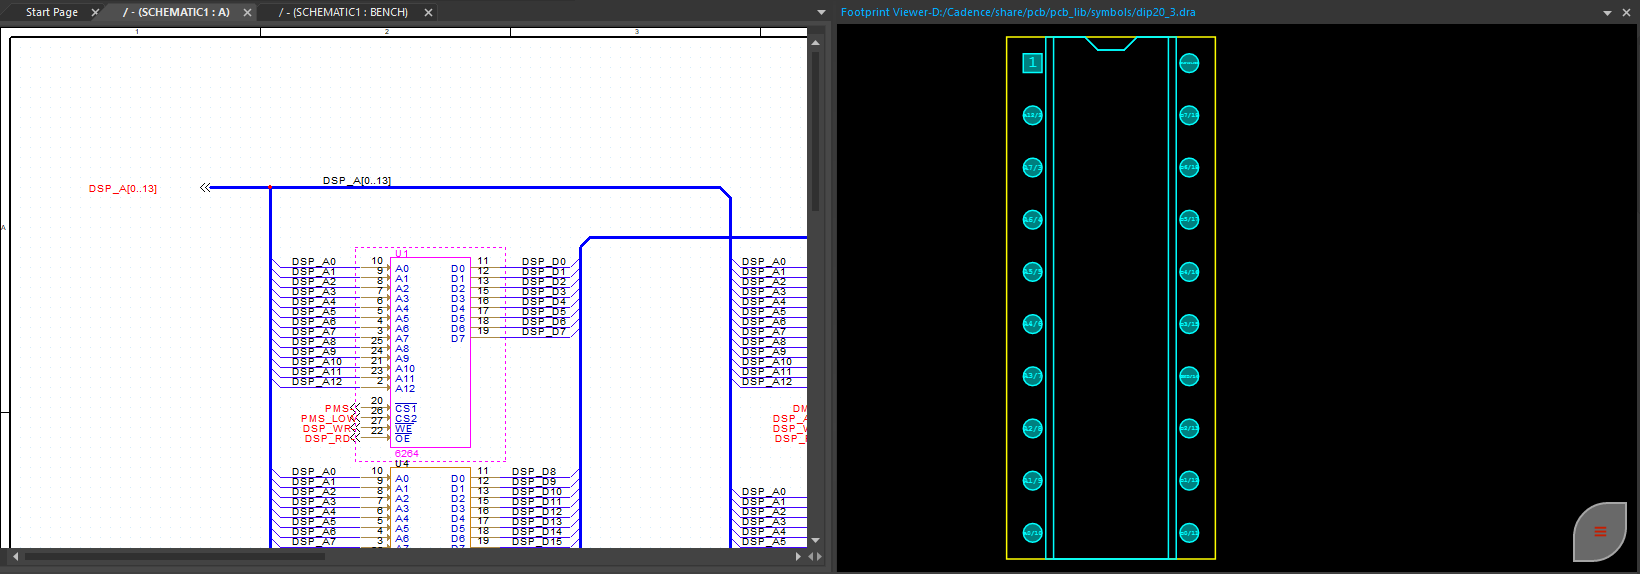Viewport: 1640px width, 574px height.
Task: Click the vertical scrollbar down arrow
Action: click(x=815, y=540)
